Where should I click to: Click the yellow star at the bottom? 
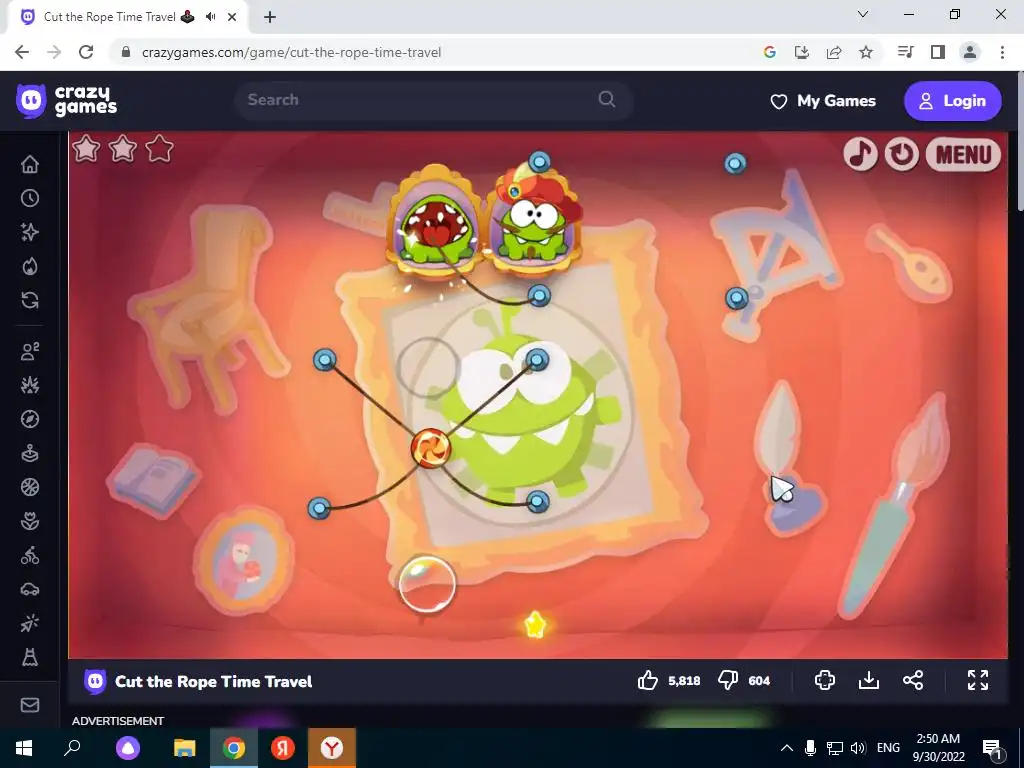pyautogui.click(x=535, y=625)
